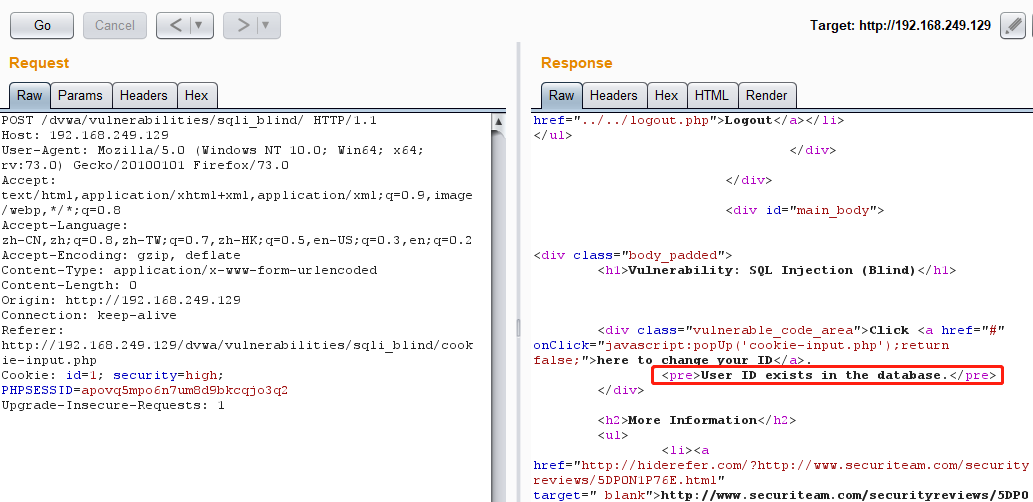View the HTML tab in Response panel
The image size is (1033, 502).
tap(711, 96)
